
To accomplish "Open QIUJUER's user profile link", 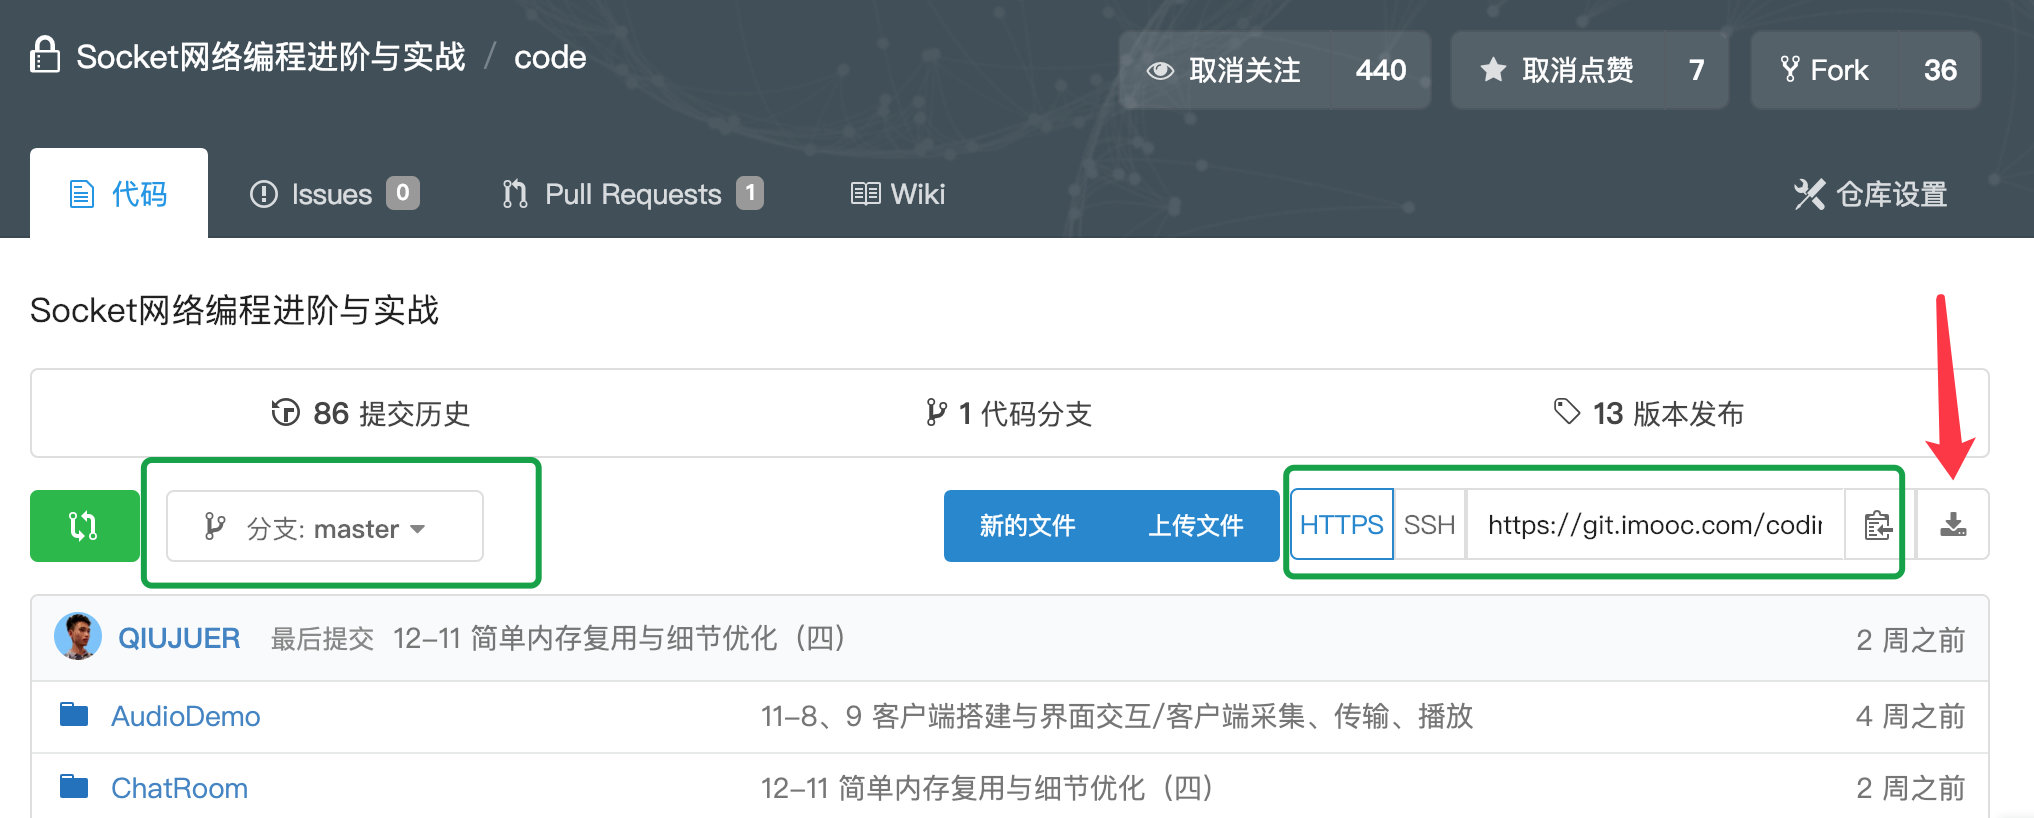I will 179,638.
